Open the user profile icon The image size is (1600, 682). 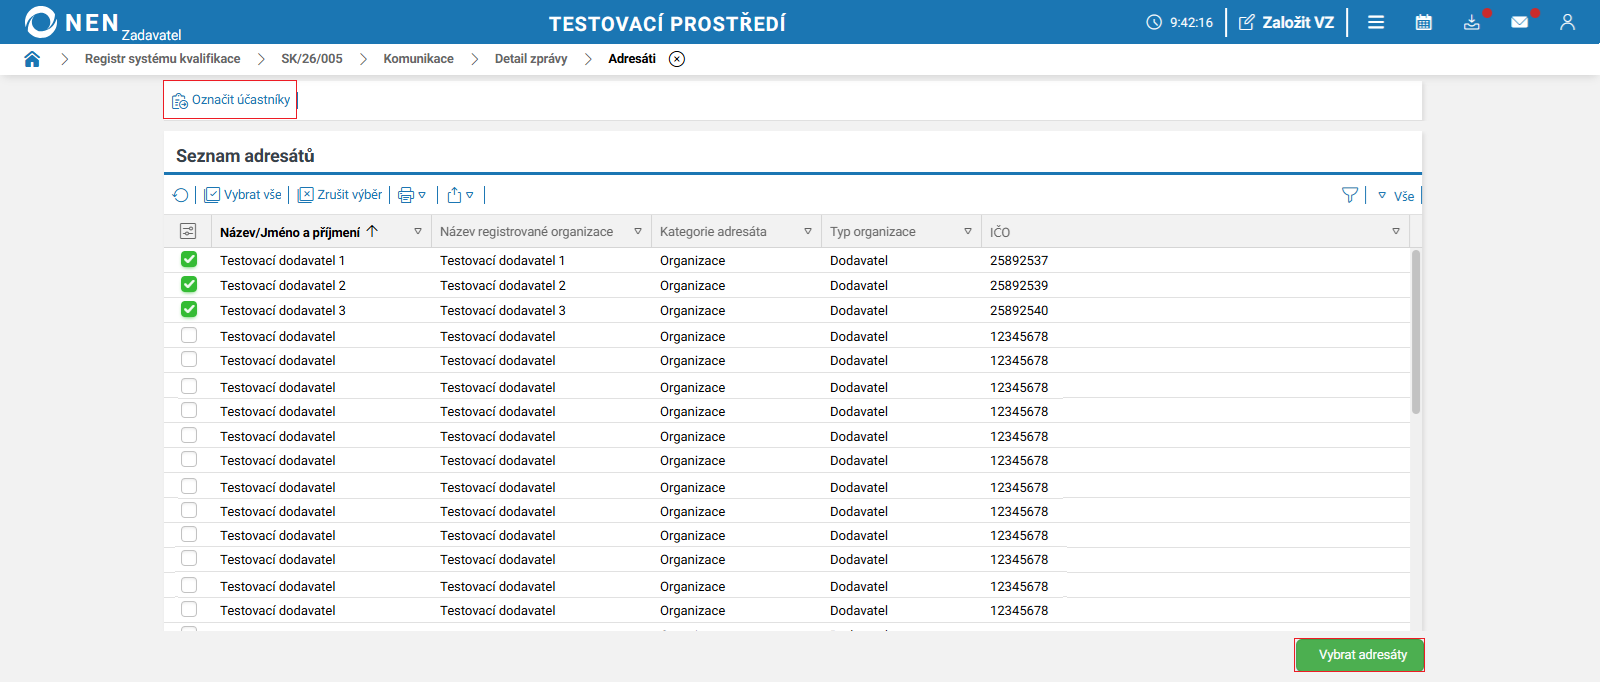pos(1567,22)
